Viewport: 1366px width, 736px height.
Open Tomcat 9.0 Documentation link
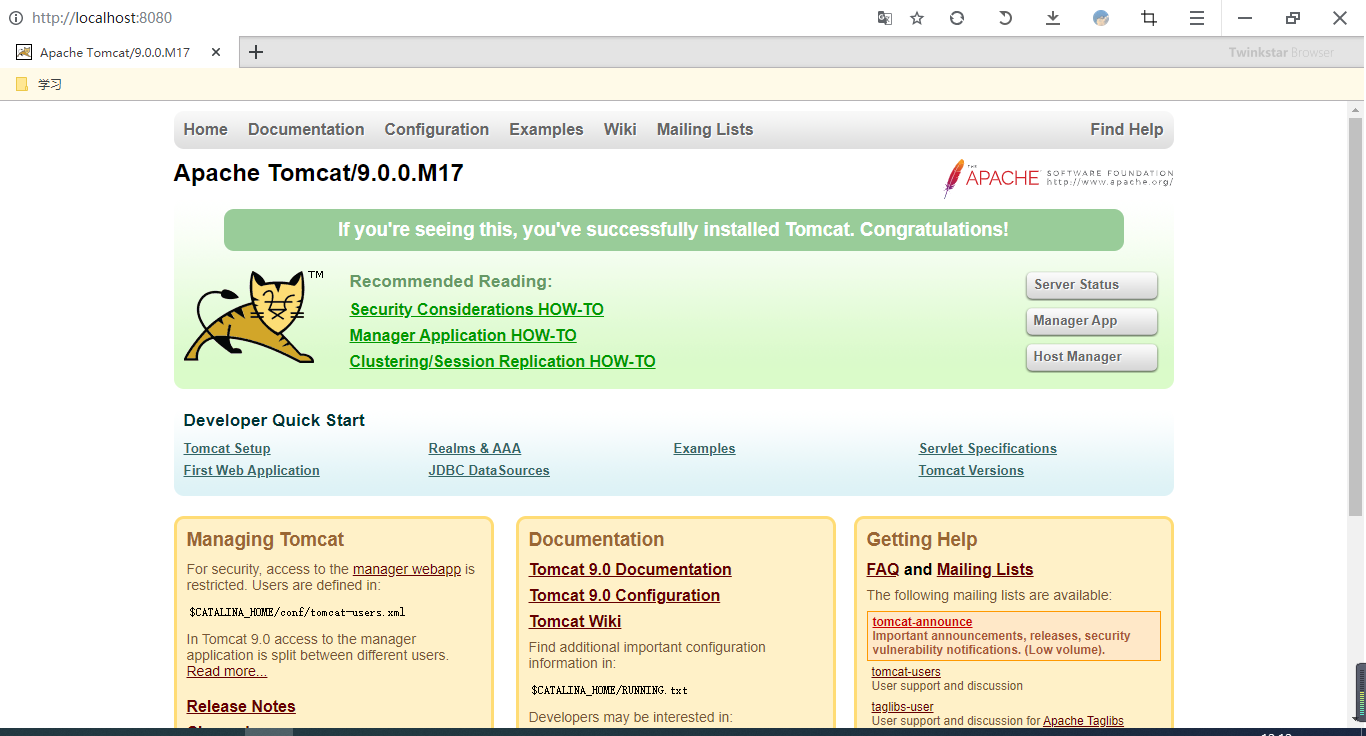630,569
